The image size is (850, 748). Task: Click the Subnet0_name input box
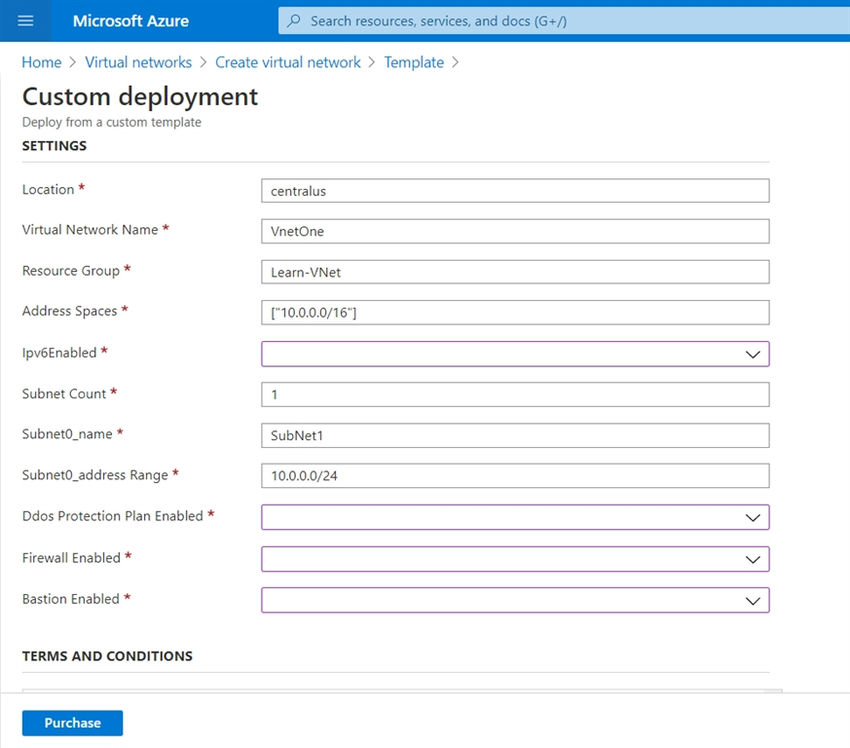click(x=515, y=435)
